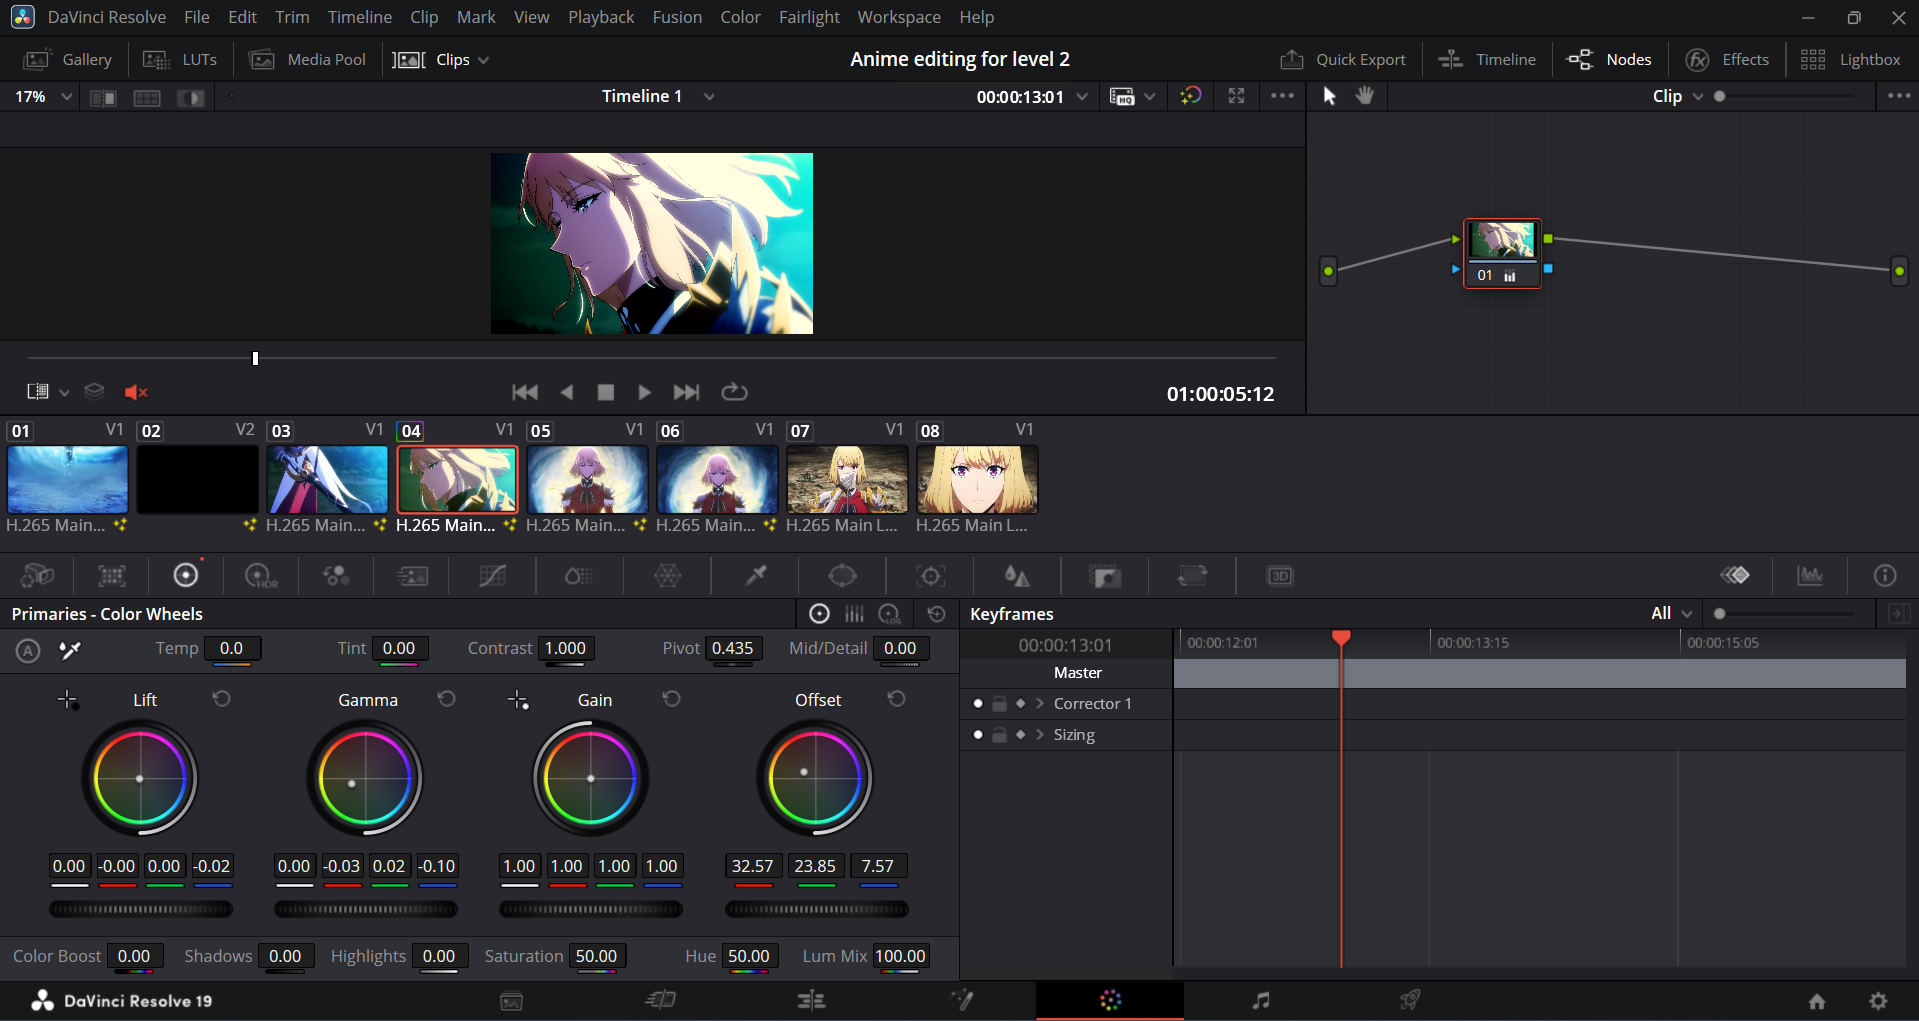This screenshot has height=1021, width=1919.
Task: Switch to the Deliver page
Action: (1410, 1000)
